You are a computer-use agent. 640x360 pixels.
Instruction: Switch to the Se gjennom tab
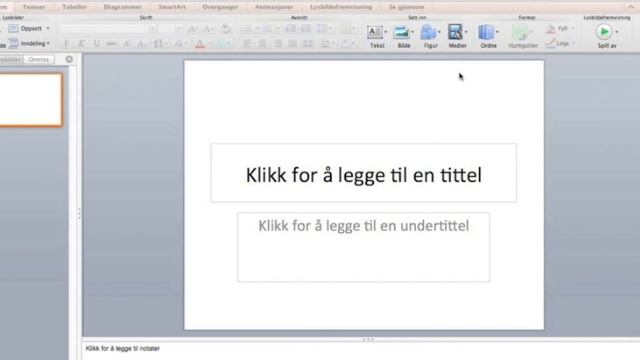[x=406, y=7]
